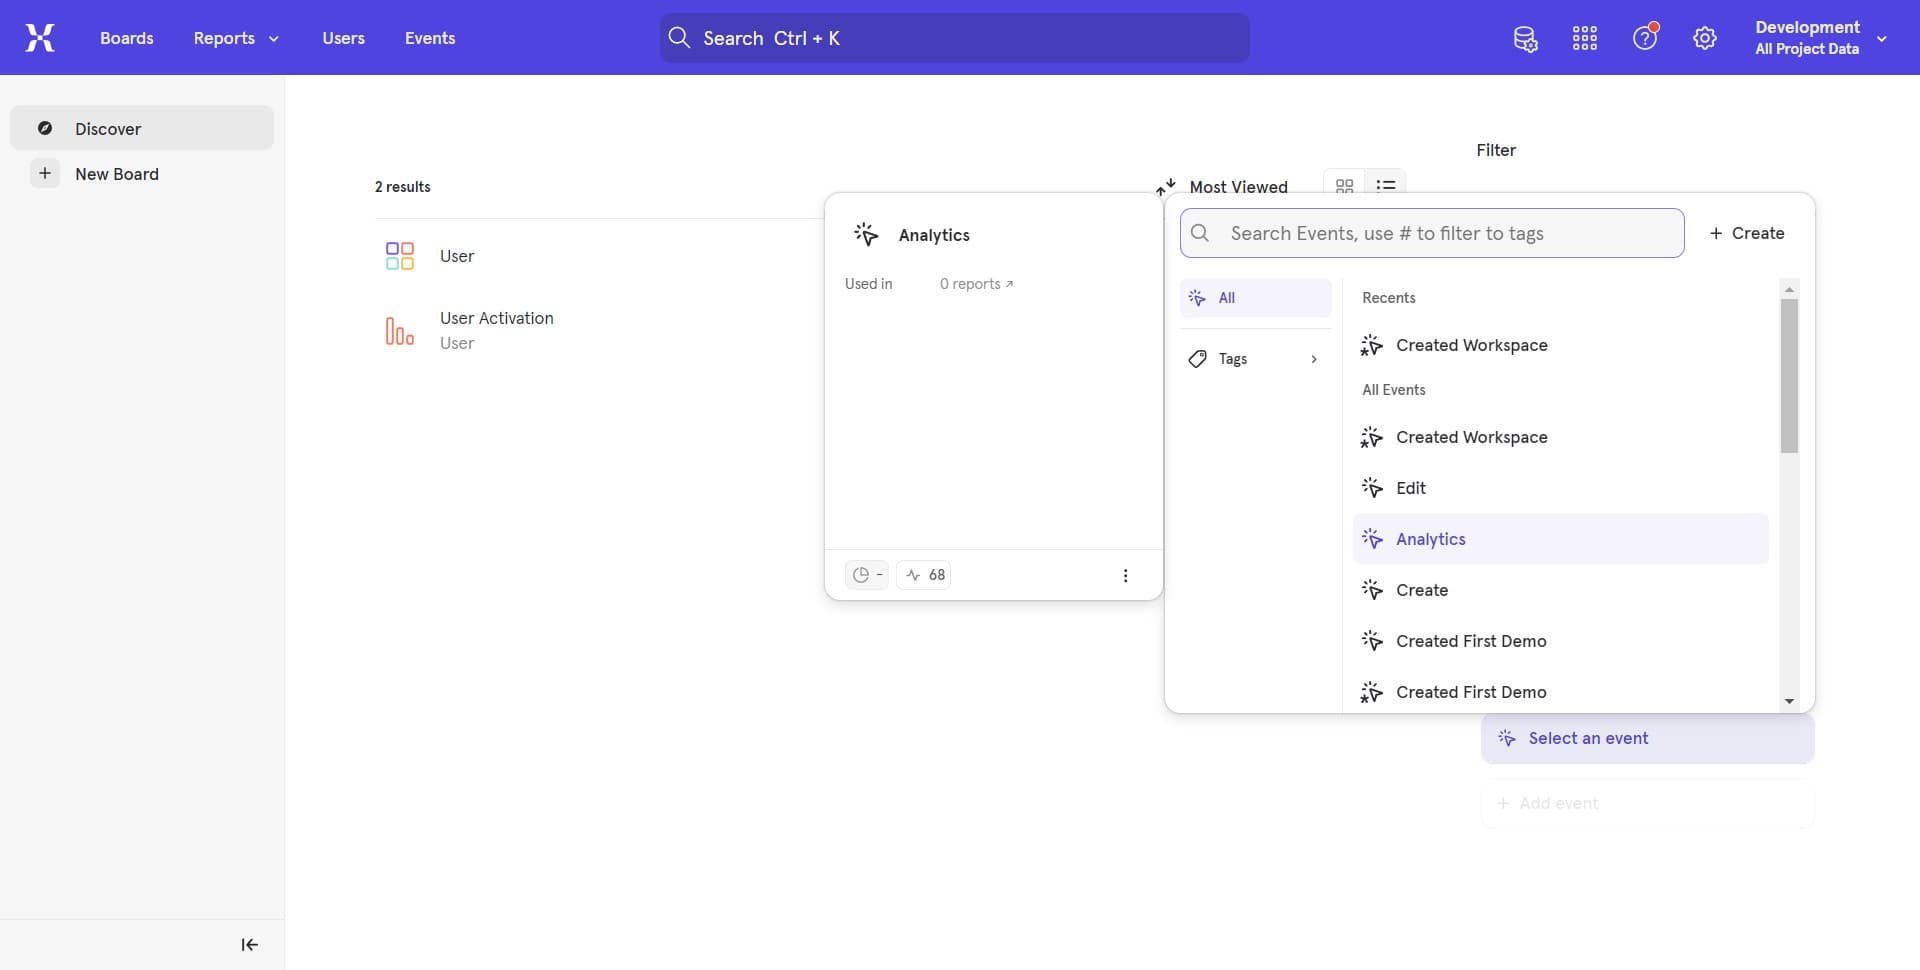The image size is (1920, 970).
Task: Collapse the sidebar using arrow icon
Action: 249,945
